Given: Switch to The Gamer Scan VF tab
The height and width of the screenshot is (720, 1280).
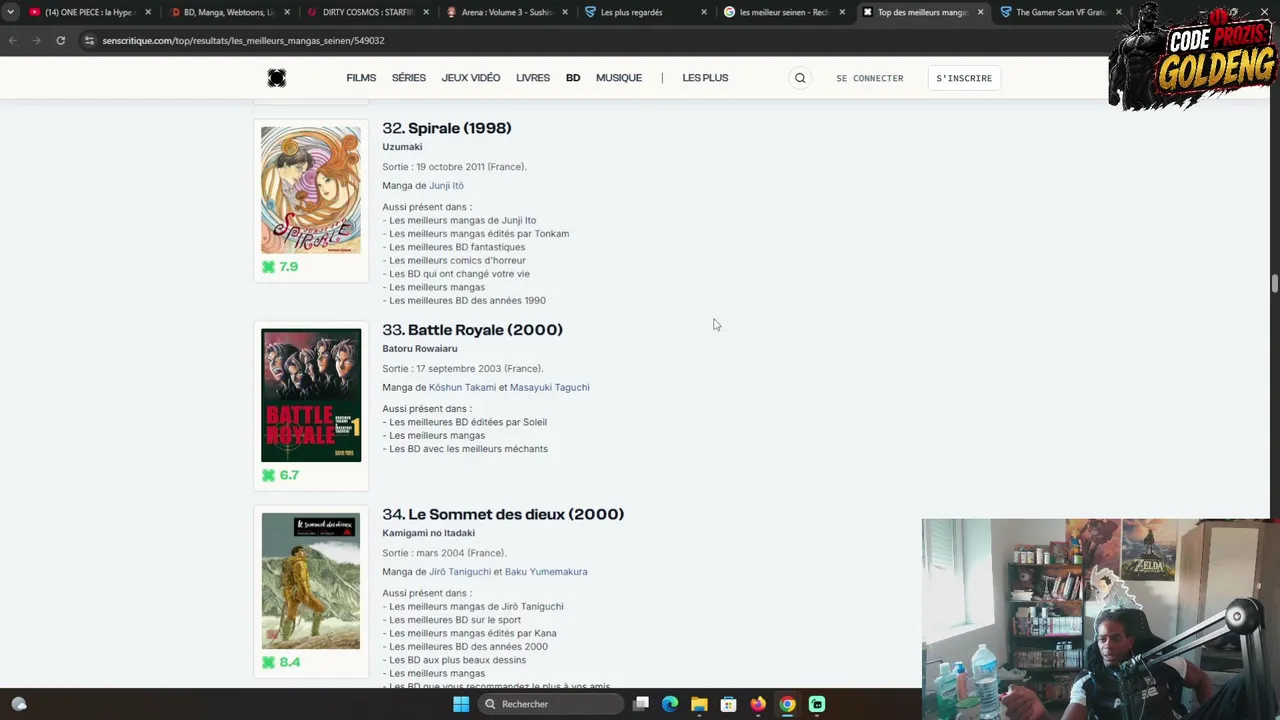Looking at the screenshot, I should pyautogui.click(x=1060, y=12).
